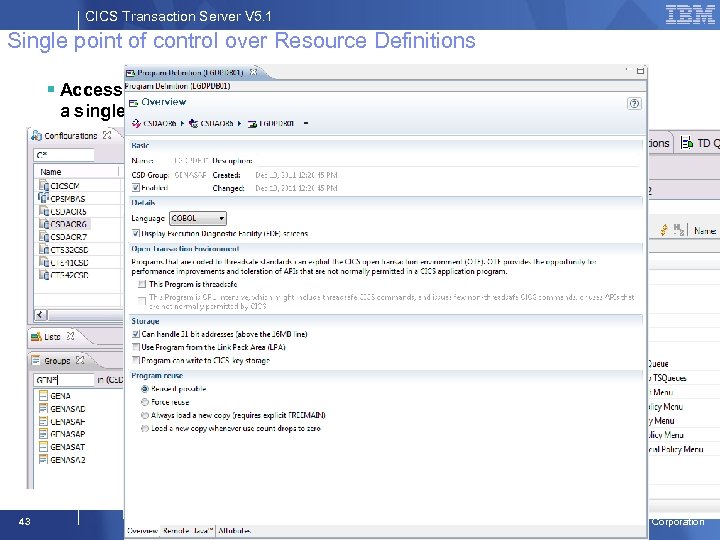Click the LGDPDB01 breadcrumb program icon
Viewport: 720px width, 540px height.
coord(252,124)
